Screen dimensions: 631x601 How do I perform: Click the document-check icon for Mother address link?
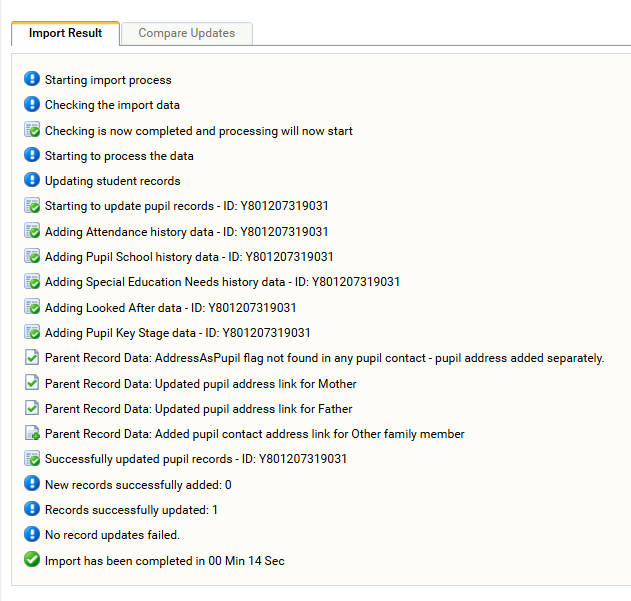tap(32, 383)
